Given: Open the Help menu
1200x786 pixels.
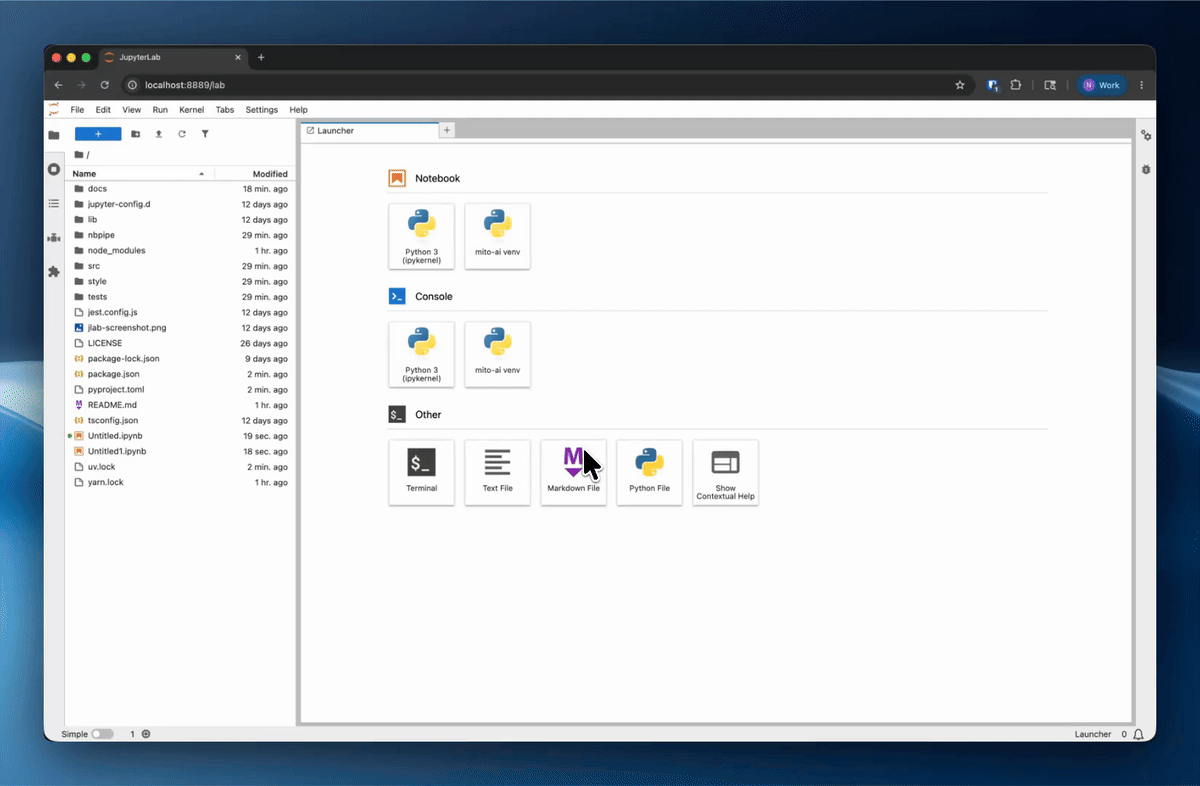Looking at the screenshot, I should coord(298,110).
